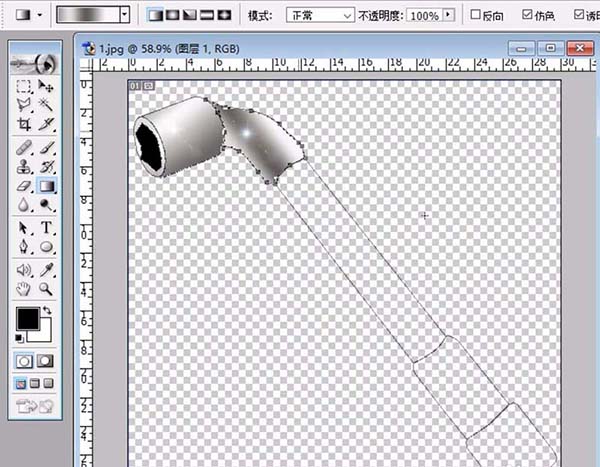Open the gradient picker dropdown arrow
The height and width of the screenshot is (467, 600).
124,16
